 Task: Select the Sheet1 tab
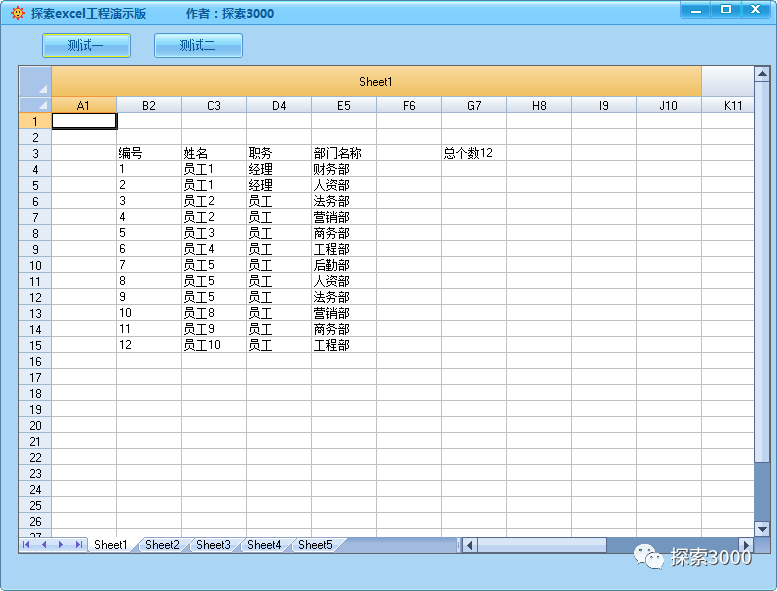click(x=111, y=545)
